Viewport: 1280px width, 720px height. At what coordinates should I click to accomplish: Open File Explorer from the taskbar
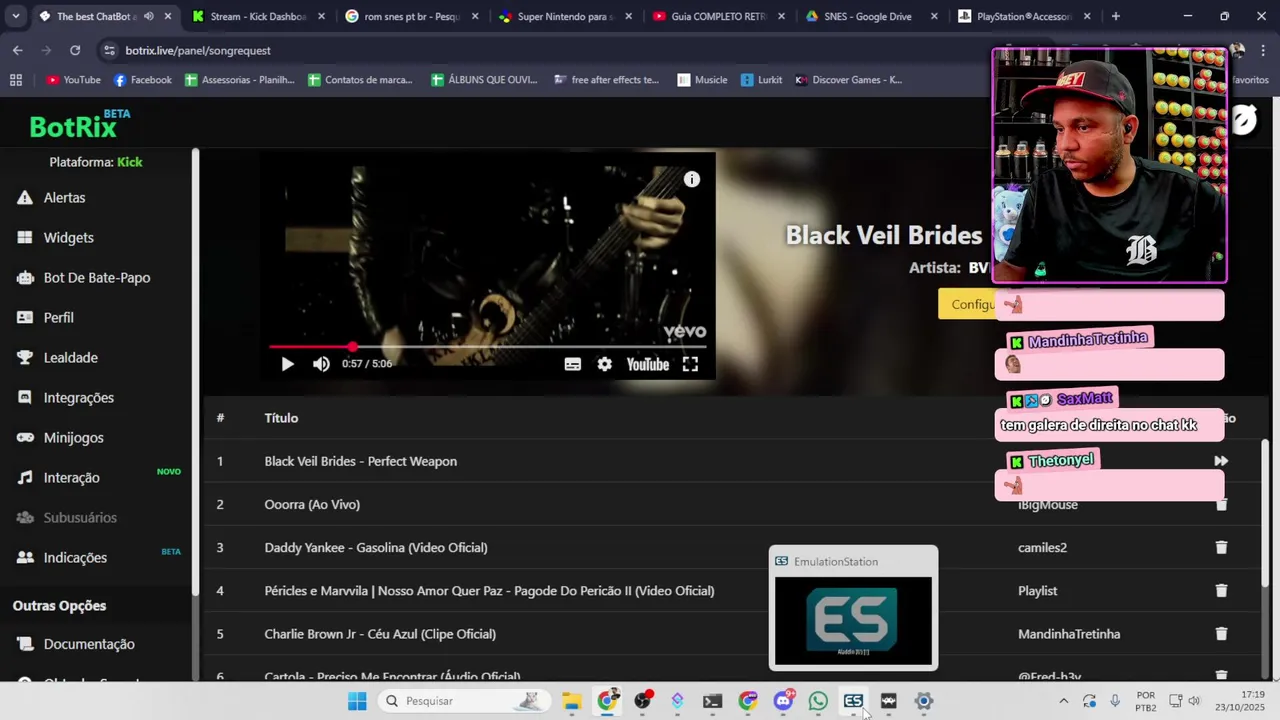(571, 701)
